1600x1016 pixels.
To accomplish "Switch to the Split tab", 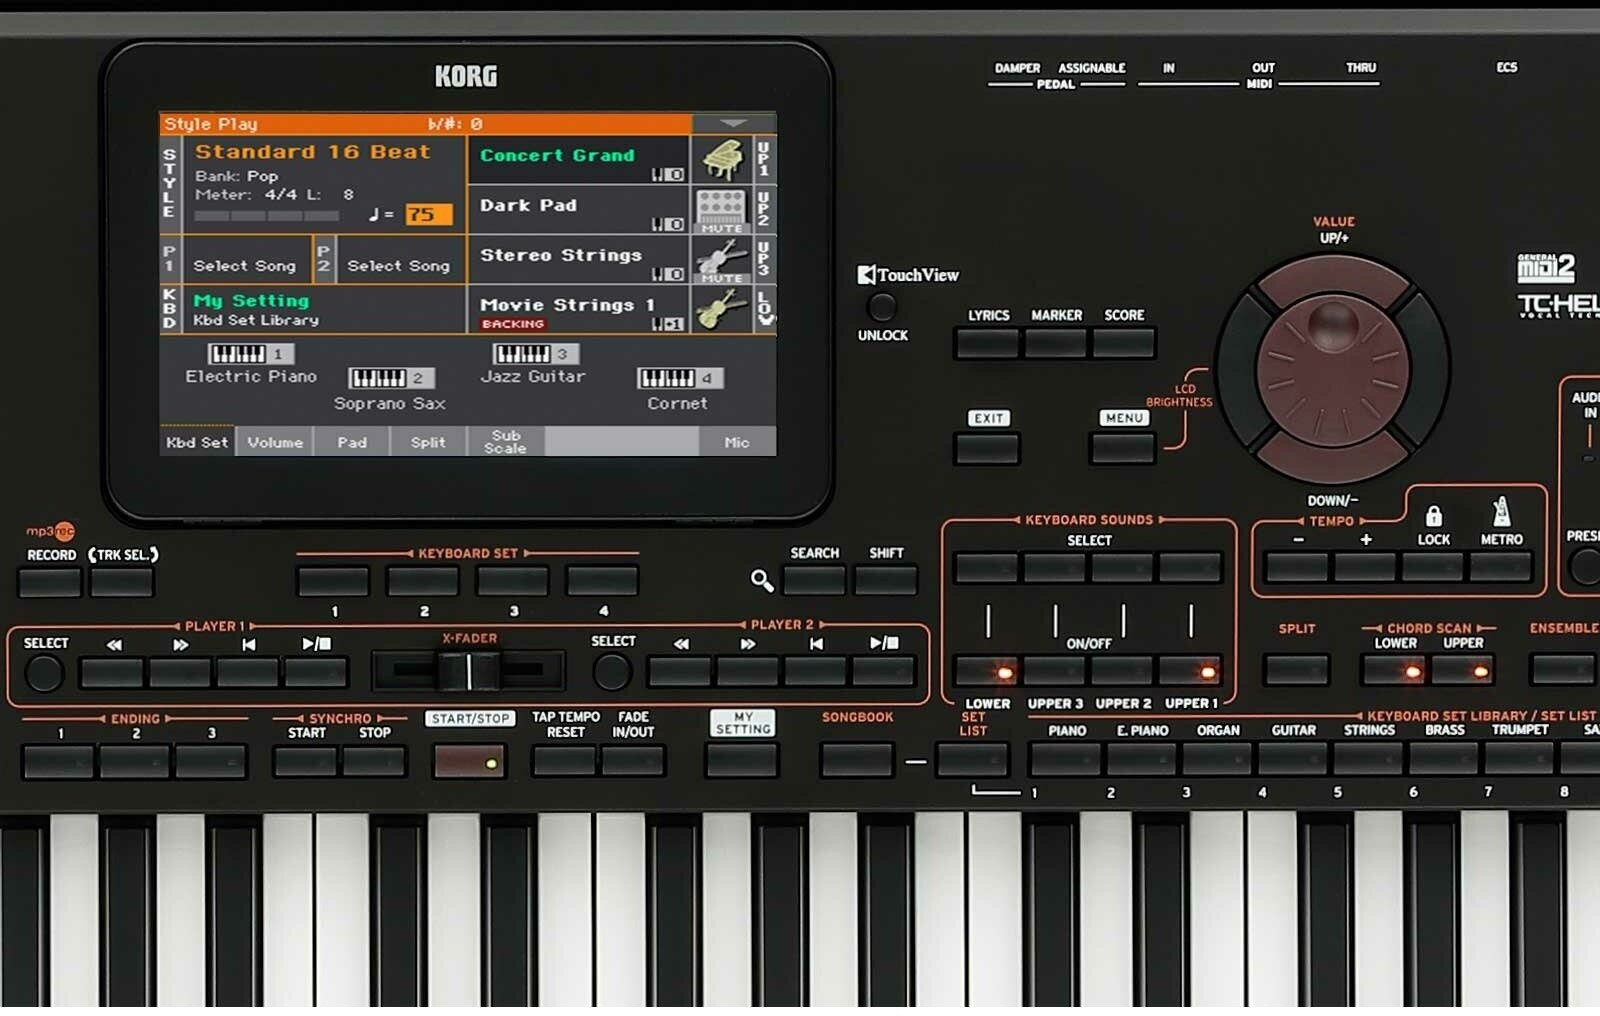I will tap(428, 441).
